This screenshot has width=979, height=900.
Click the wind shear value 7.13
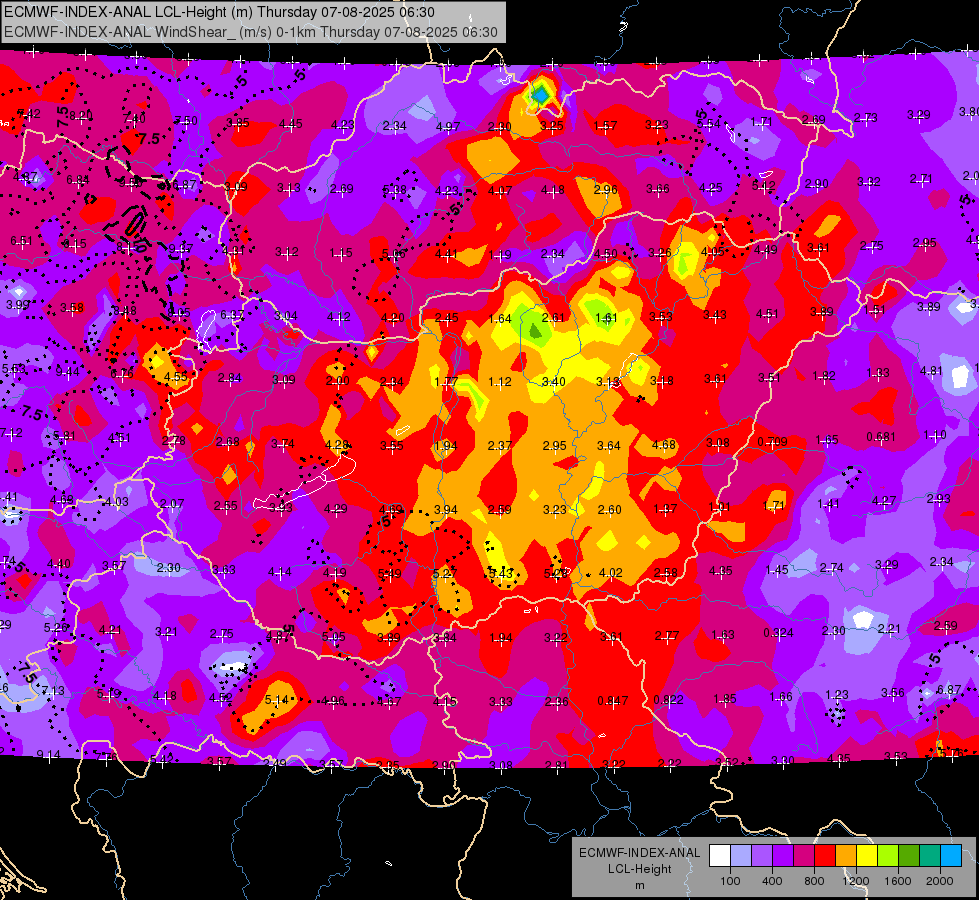tap(53, 691)
